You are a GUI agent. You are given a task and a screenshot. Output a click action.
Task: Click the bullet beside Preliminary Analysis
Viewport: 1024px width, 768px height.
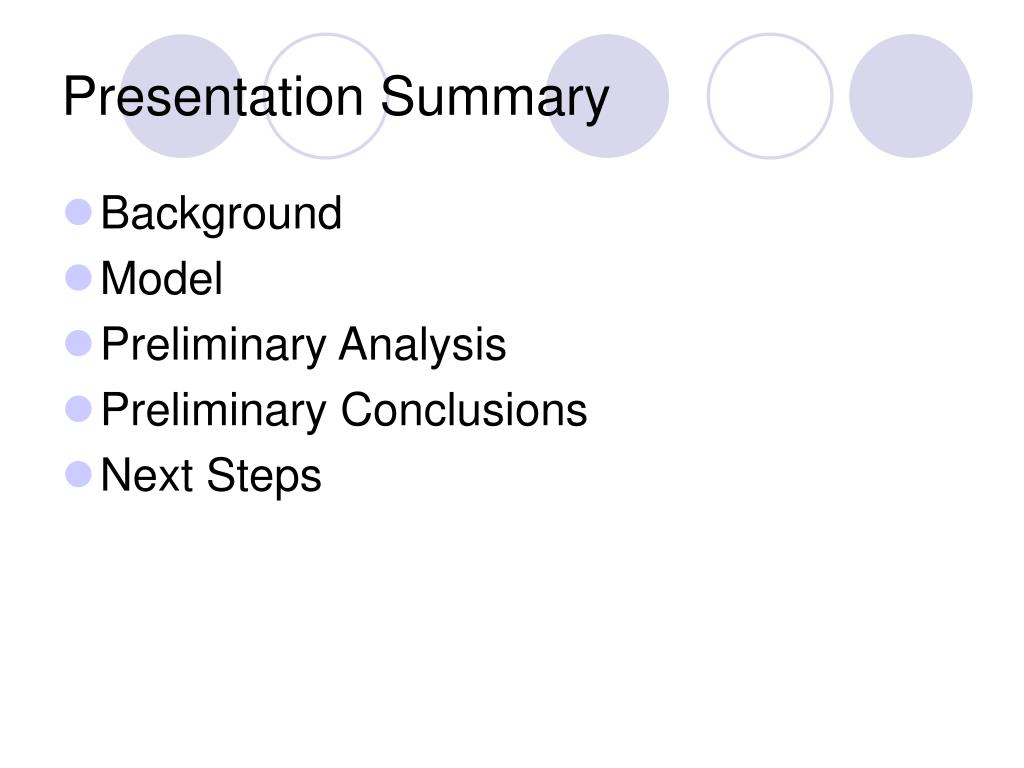click(x=78, y=344)
